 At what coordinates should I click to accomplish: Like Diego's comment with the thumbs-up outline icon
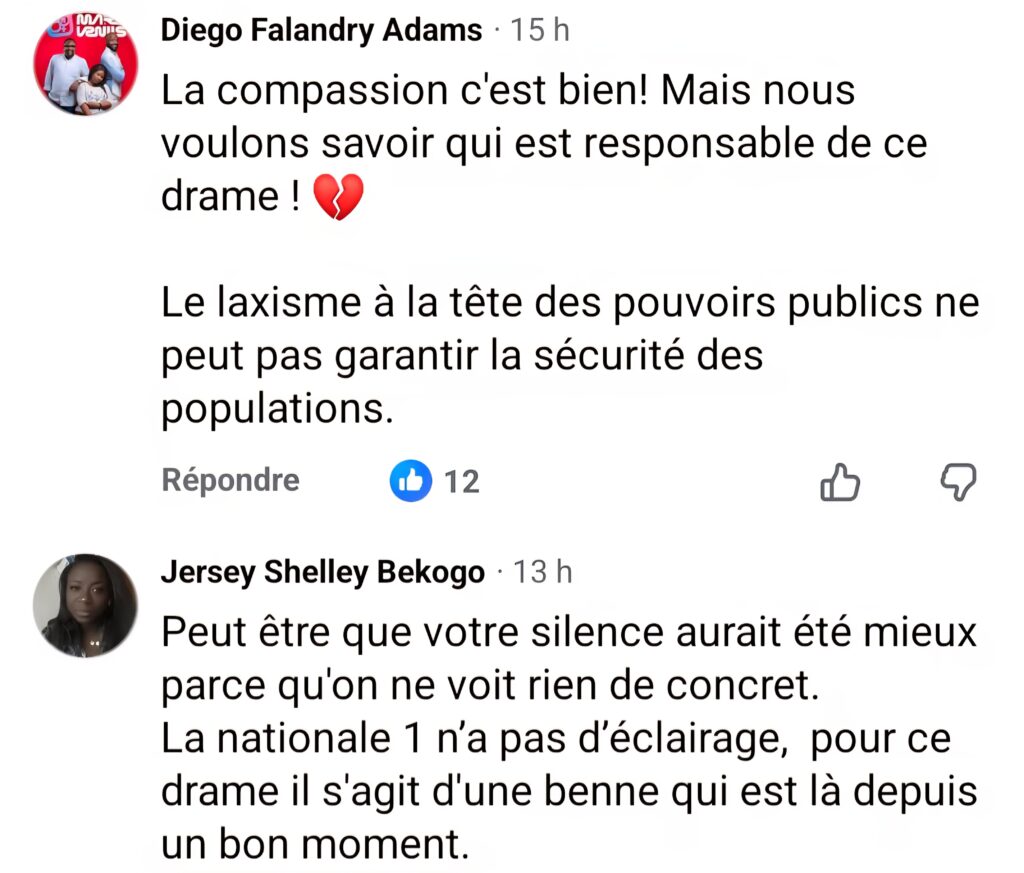(x=839, y=483)
